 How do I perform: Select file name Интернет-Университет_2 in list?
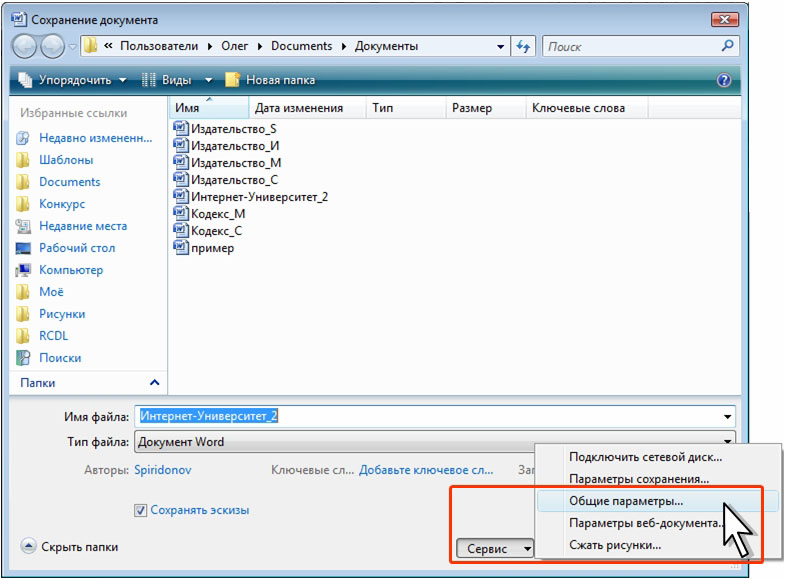pos(260,197)
